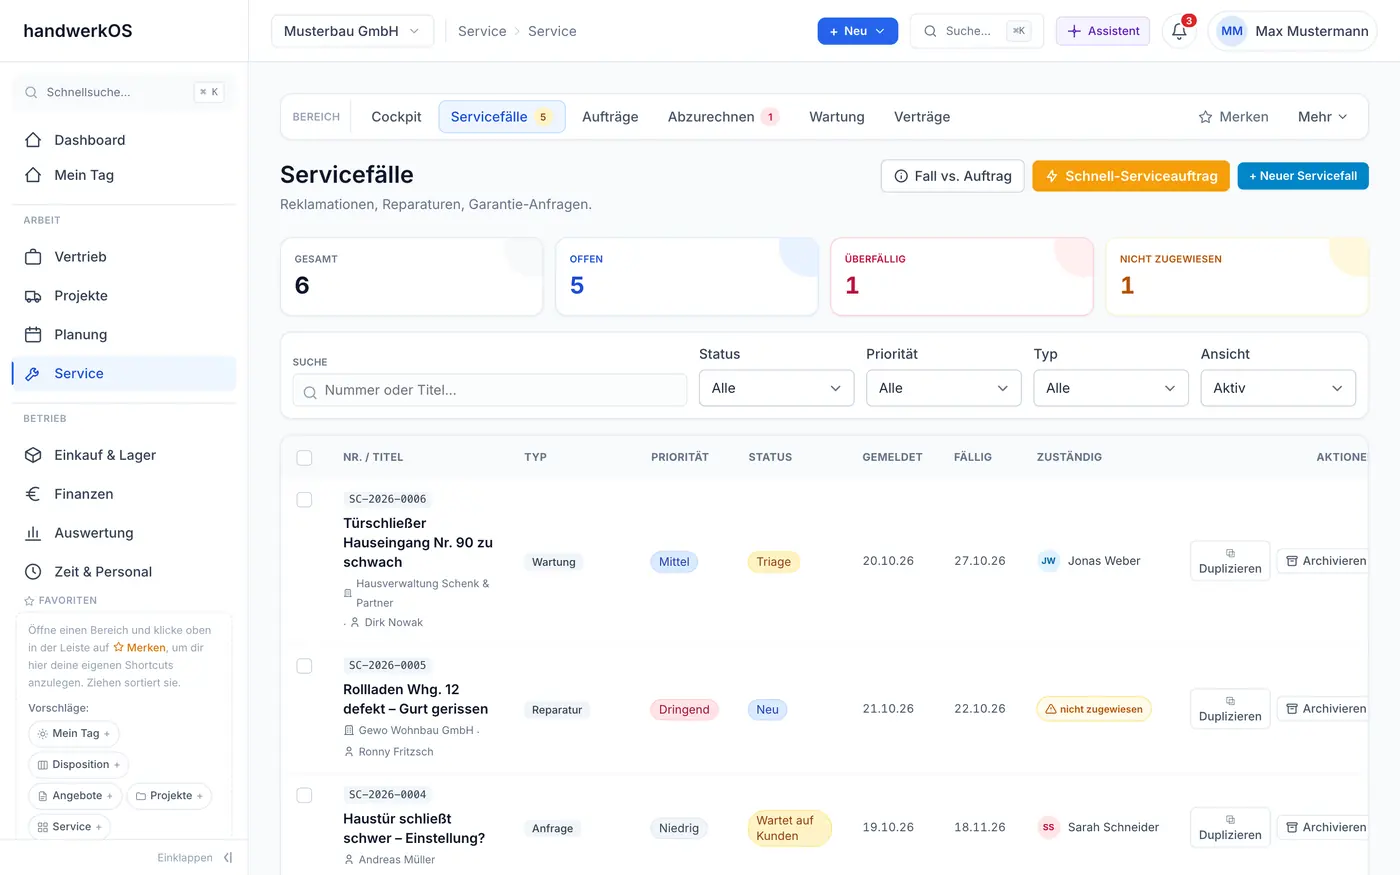This screenshot has height=875, width=1400.
Task: Open Planung calendar icon in sidebar
Action: click(x=33, y=335)
